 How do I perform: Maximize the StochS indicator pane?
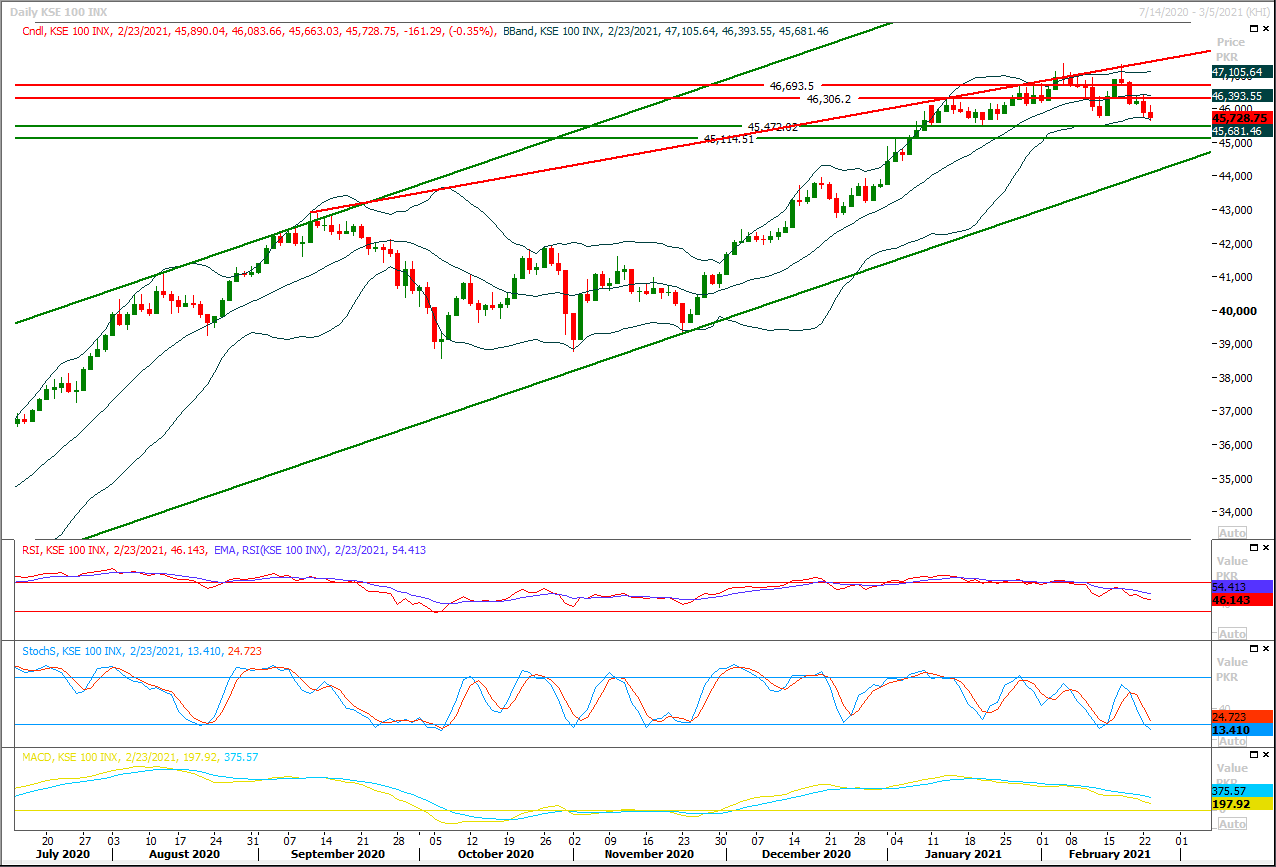(1255, 649)
